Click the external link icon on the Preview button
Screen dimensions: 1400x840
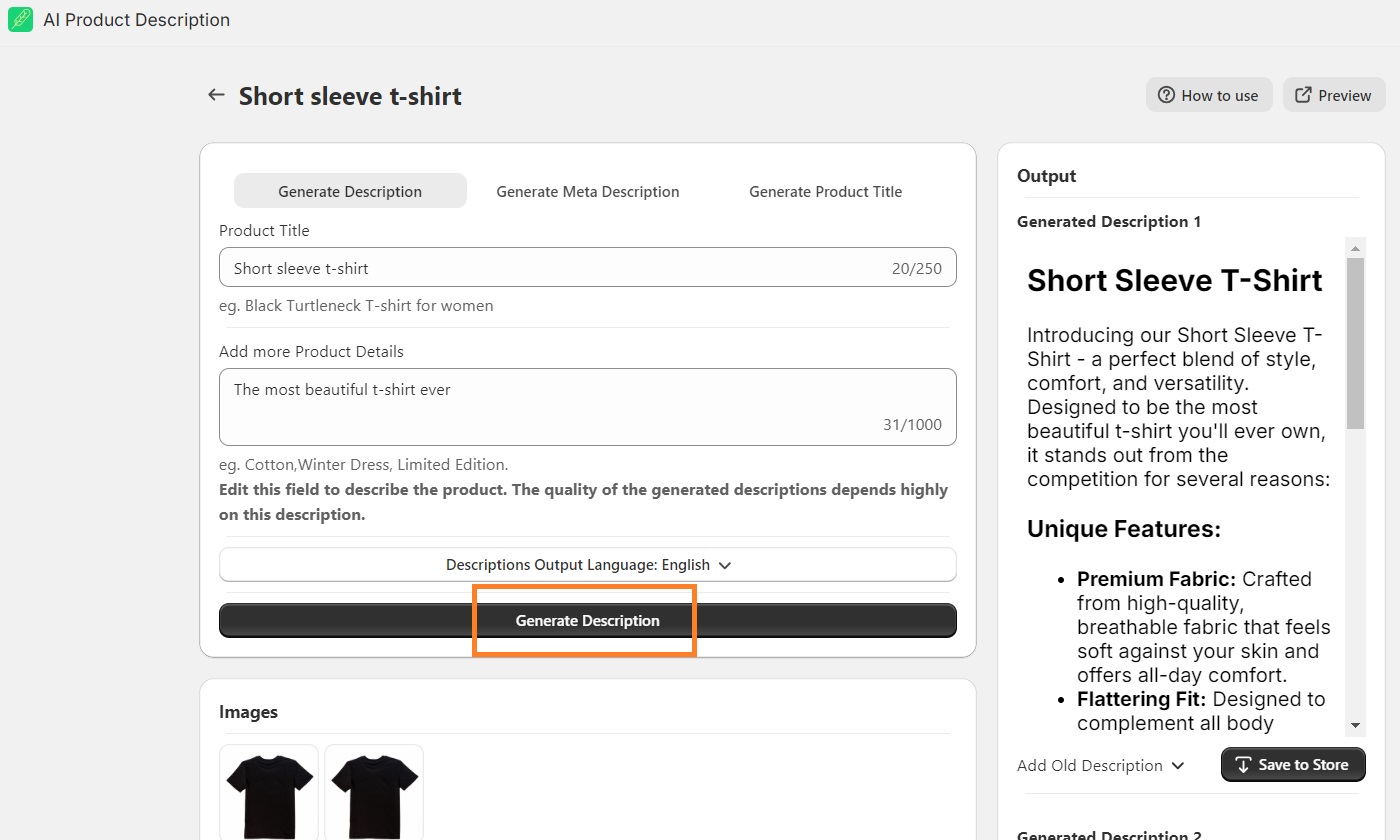1303,94
